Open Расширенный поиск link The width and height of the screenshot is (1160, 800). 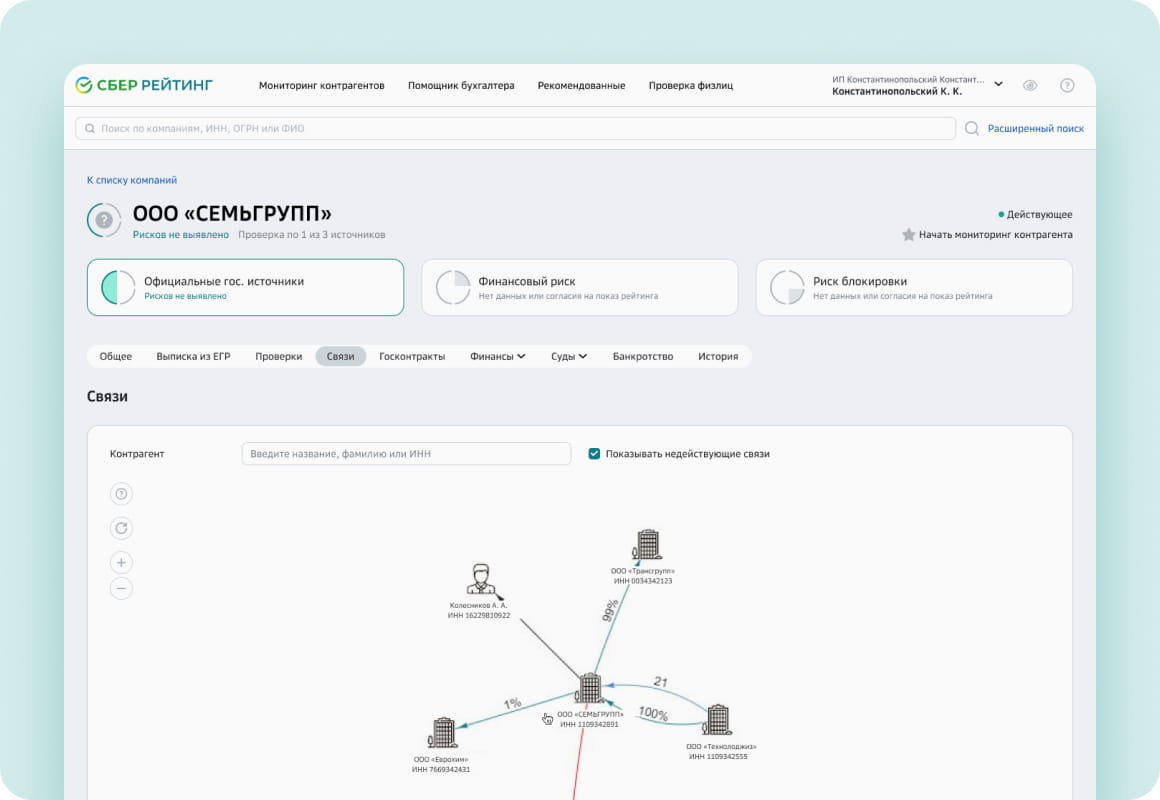pos(1036,129)
